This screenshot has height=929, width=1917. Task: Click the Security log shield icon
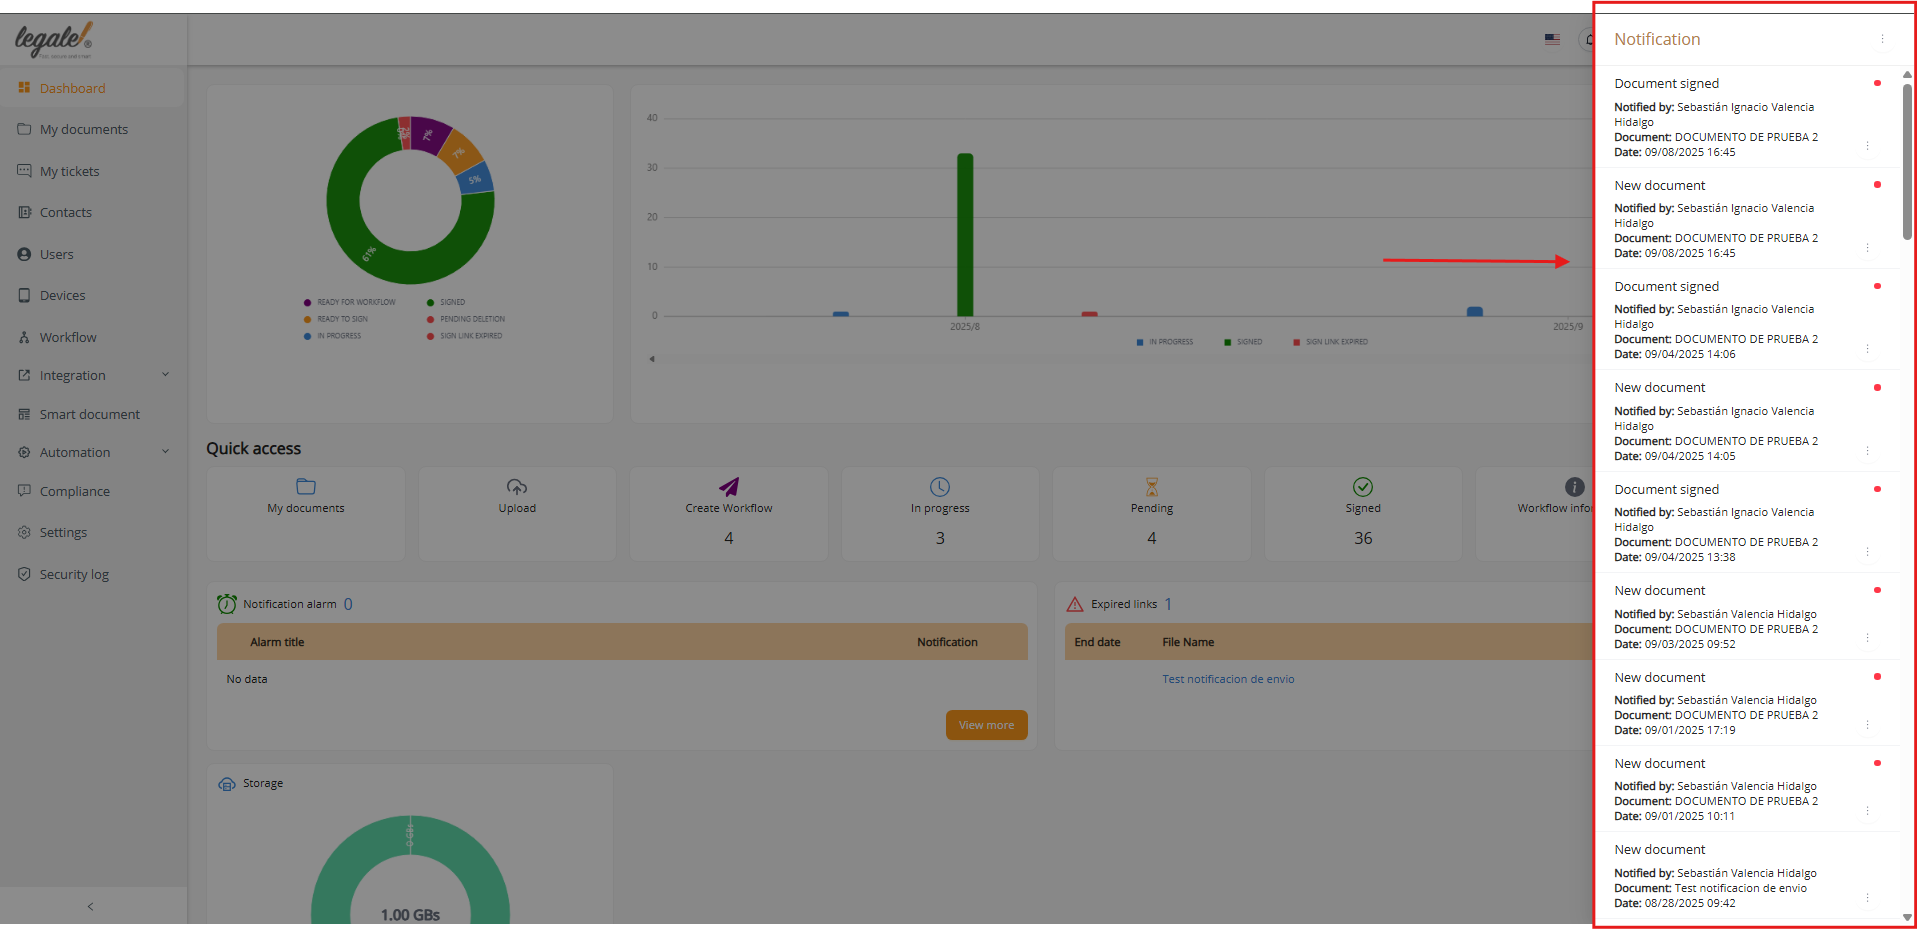coord(24,574)
